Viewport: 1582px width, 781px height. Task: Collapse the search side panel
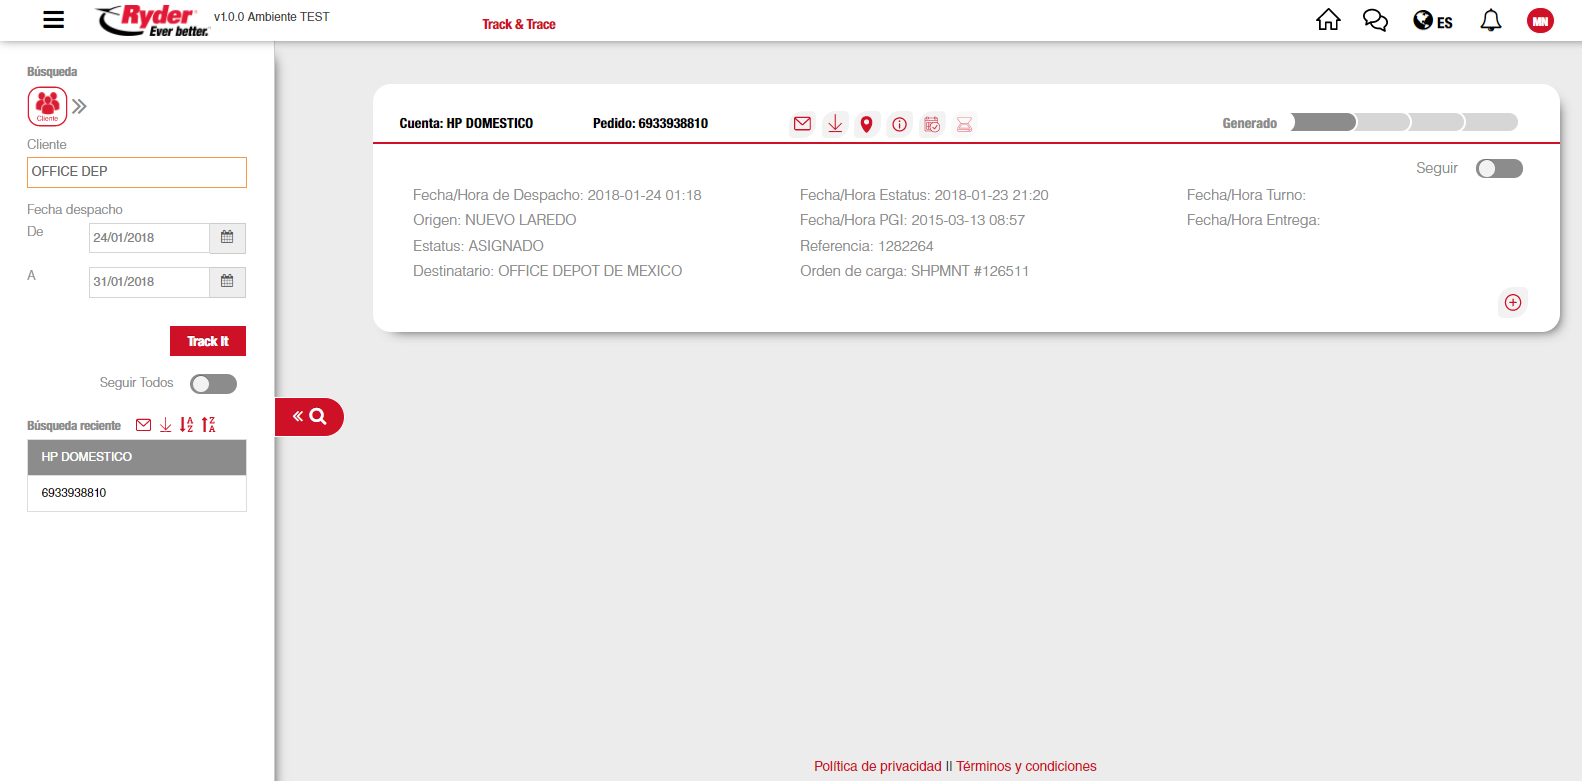tap(309, 417)
